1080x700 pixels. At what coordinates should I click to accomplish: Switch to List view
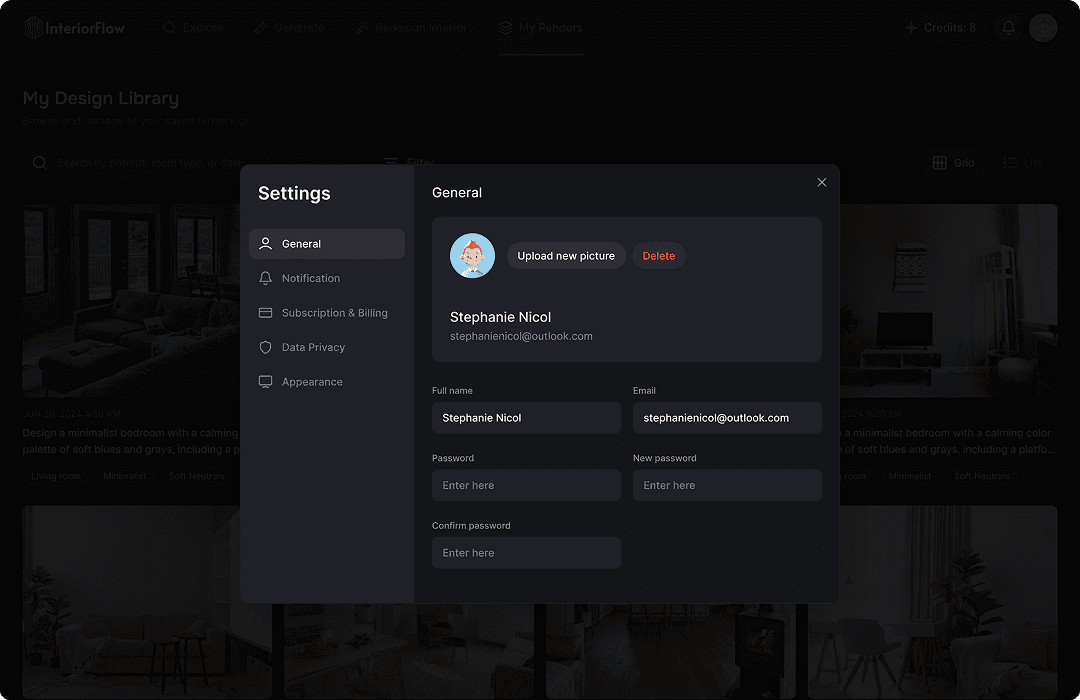(1022, 162)
